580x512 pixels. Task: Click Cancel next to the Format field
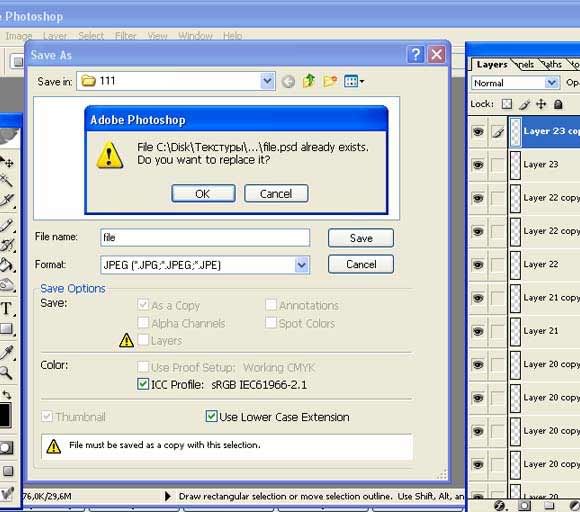pyautogui.click(x=361, y=264)
